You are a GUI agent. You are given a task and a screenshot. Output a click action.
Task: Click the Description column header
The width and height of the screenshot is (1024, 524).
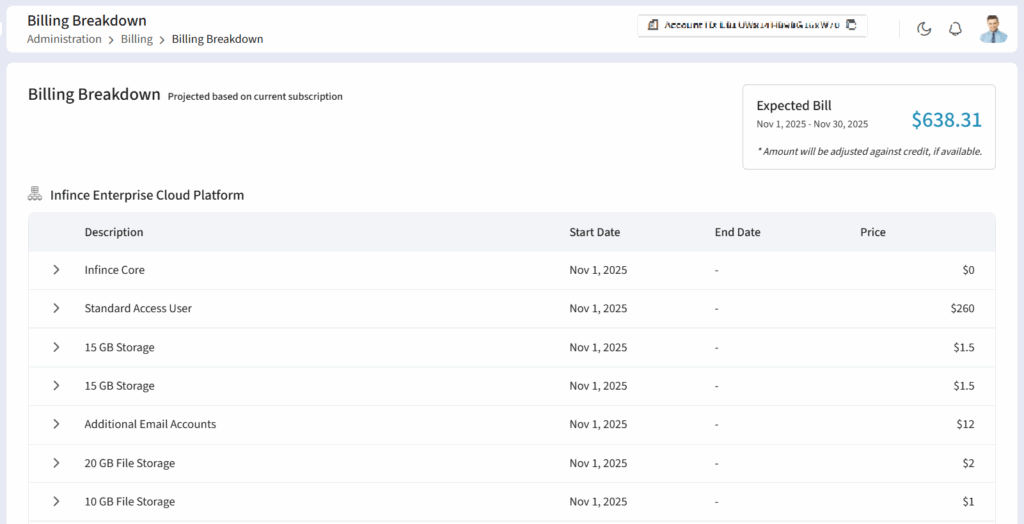click(114, 232)
